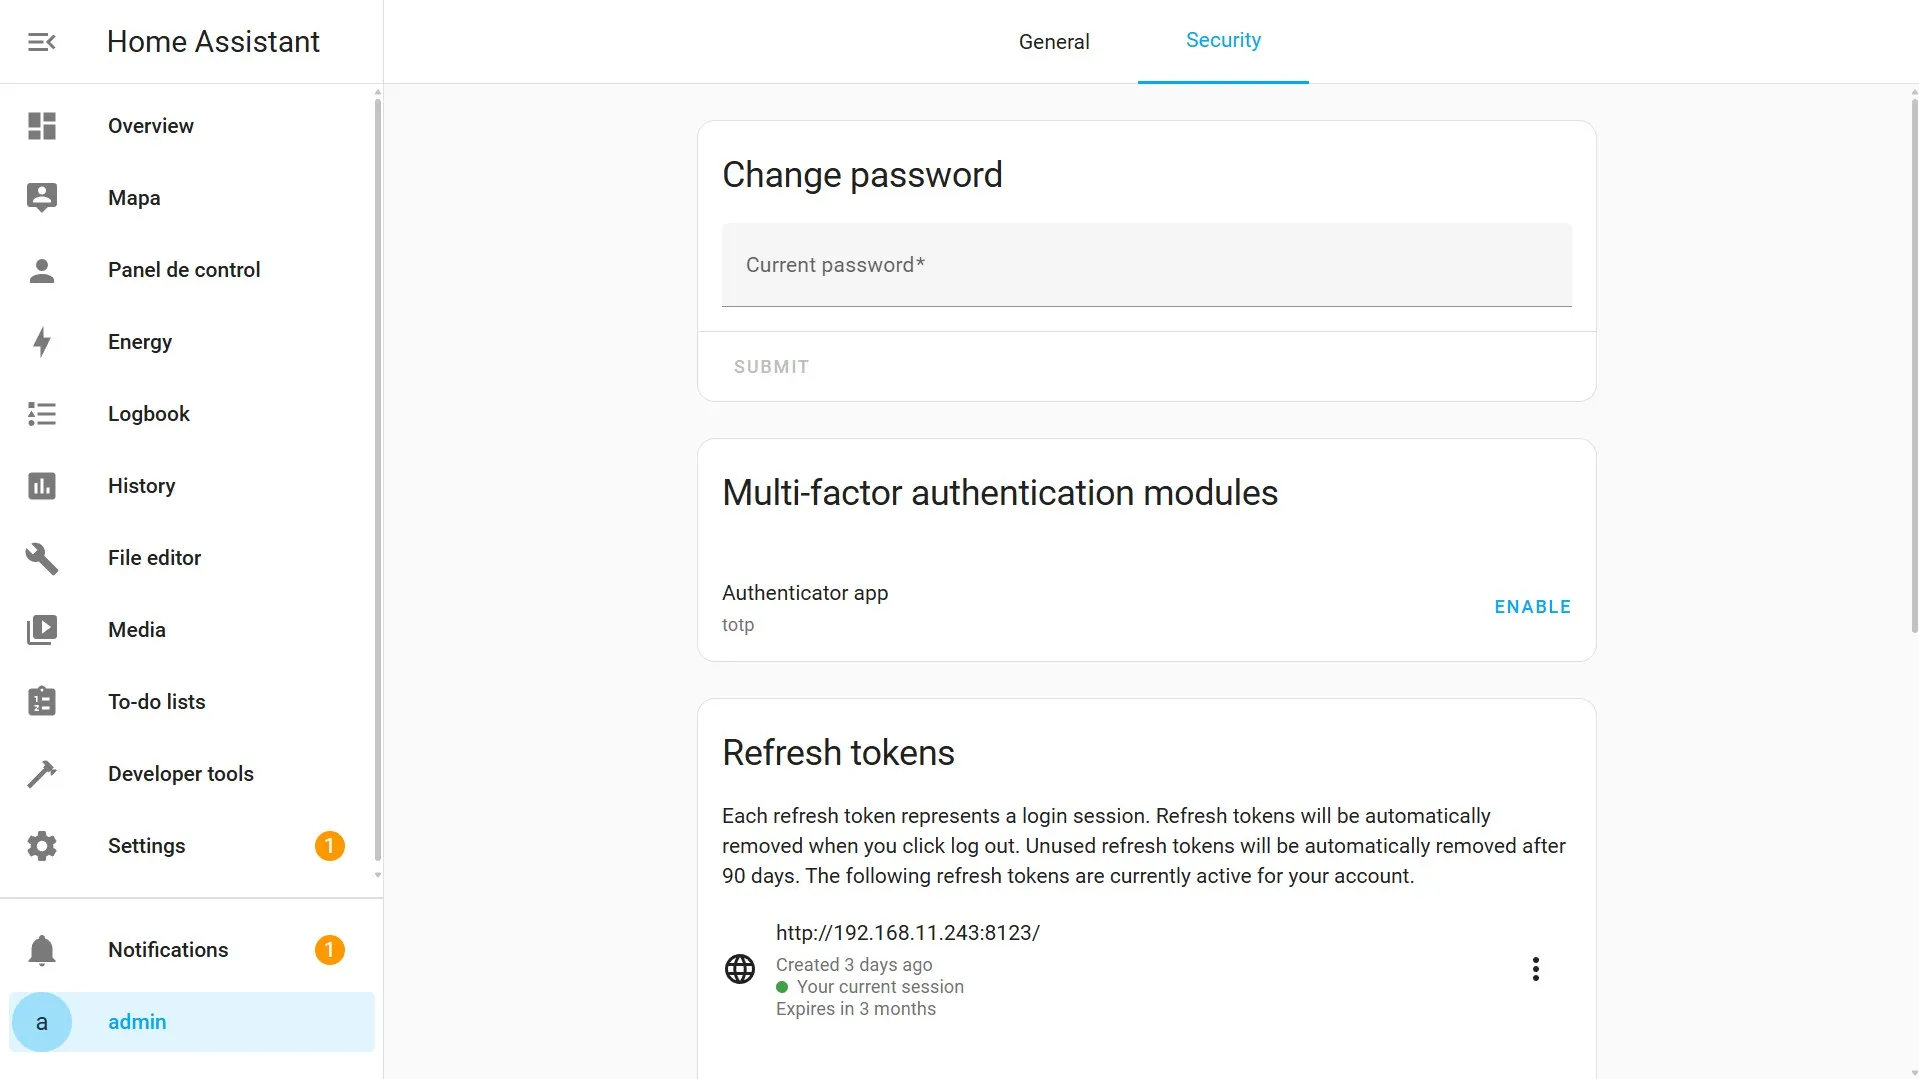Click the Notifications count badge
The image size is (1919, 1079).
(x=330, y=950)
